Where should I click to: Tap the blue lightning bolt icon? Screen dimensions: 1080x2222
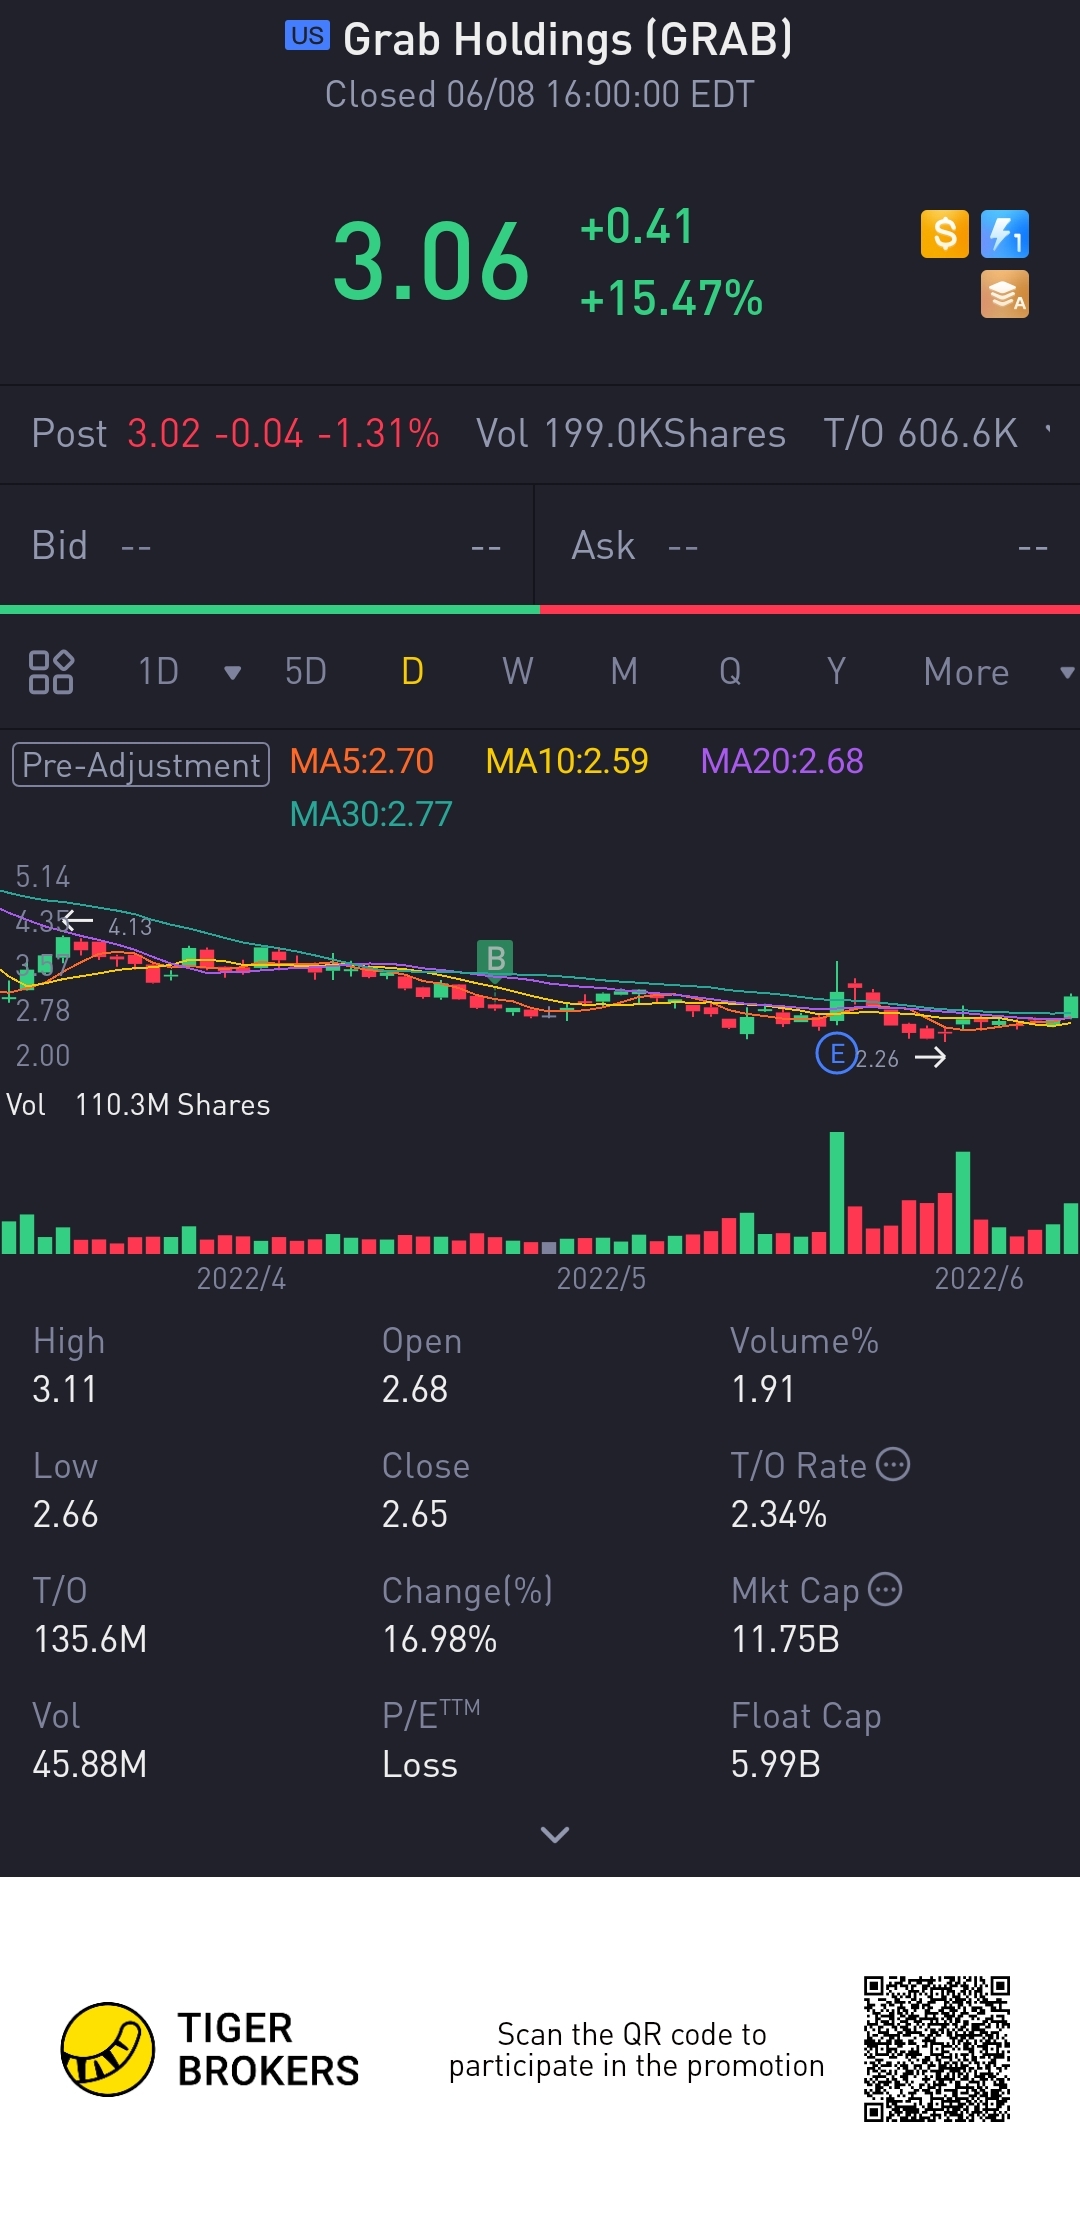(1005, 235)
